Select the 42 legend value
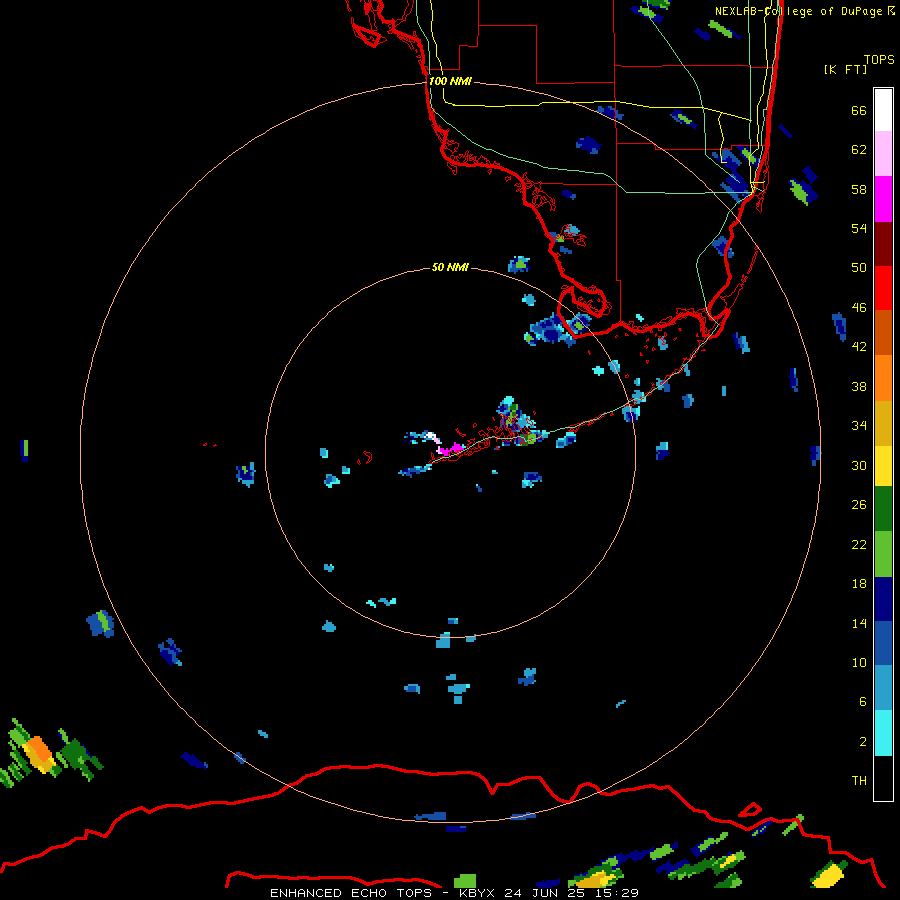Image resolution: width=900 pixels, height=900 pixels. (859, 347)
